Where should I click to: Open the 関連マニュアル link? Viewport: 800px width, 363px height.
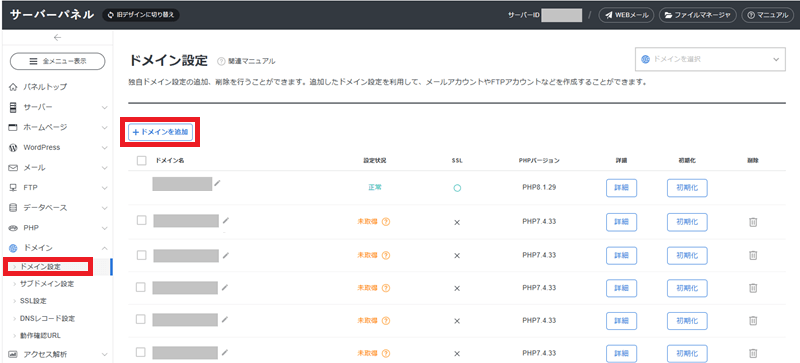252,61
